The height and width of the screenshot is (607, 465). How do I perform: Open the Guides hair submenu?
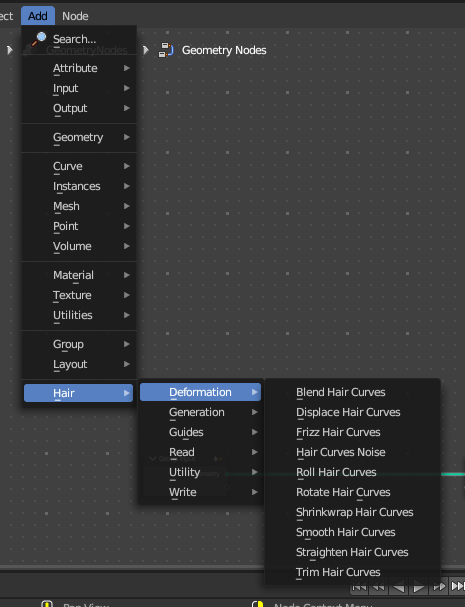pos(201,432)
